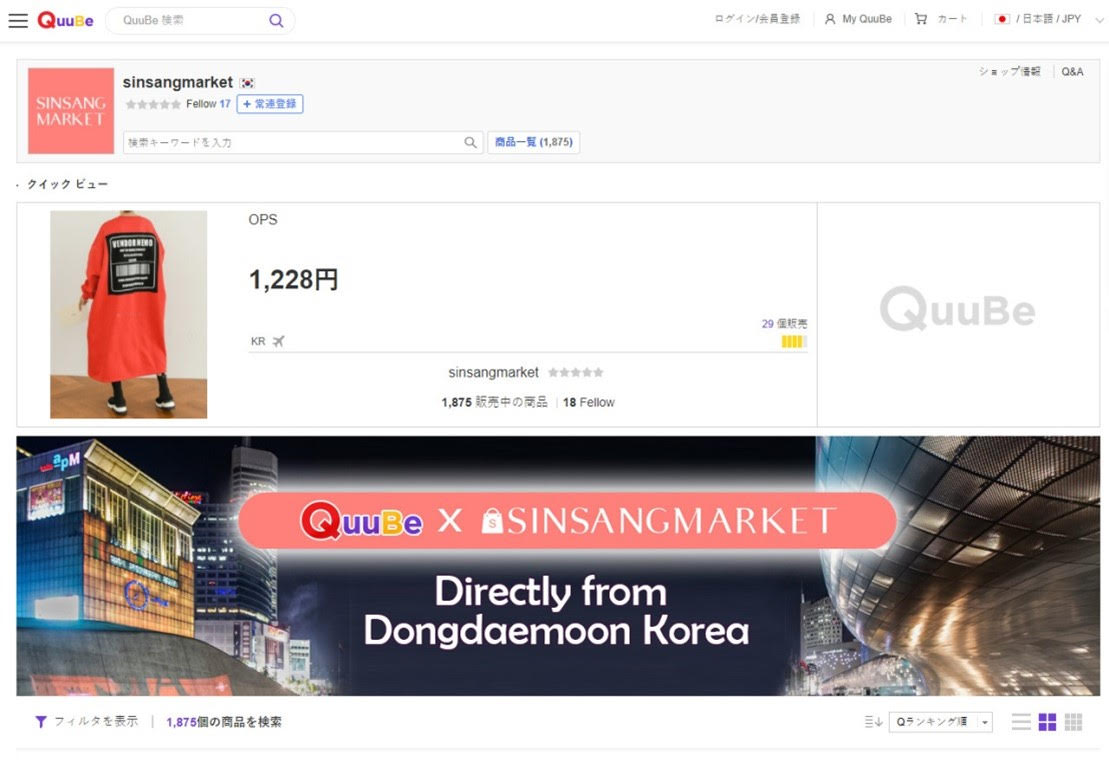Screen dimensions: 1109x762
Task: Click the + 常連登録 button
Action: 269,104
